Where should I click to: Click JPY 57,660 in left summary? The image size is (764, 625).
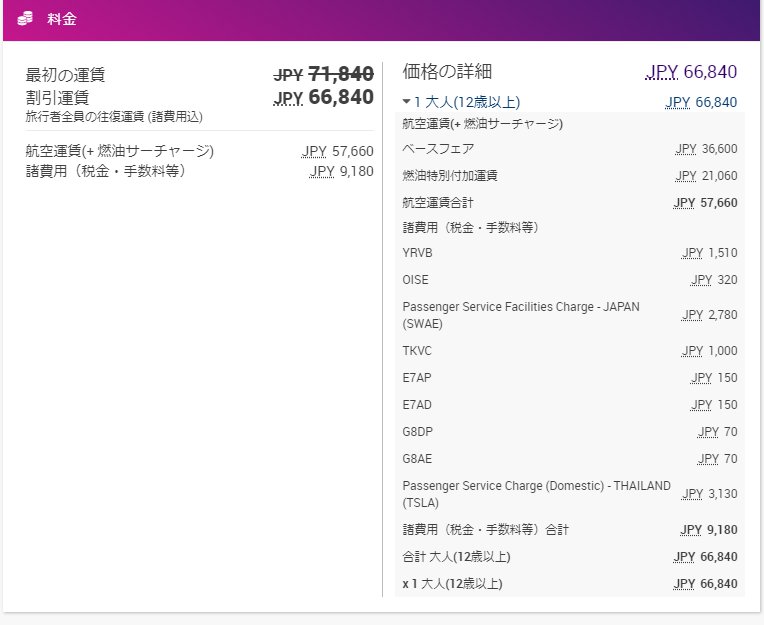coord(338,152)
